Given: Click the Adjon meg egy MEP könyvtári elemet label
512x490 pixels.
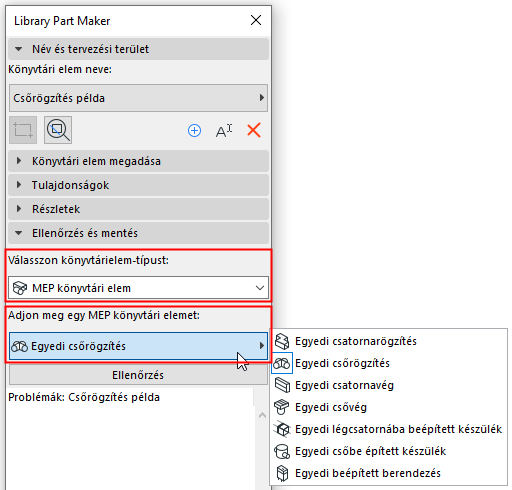Looking at the screenshot, I should (104, 315).
